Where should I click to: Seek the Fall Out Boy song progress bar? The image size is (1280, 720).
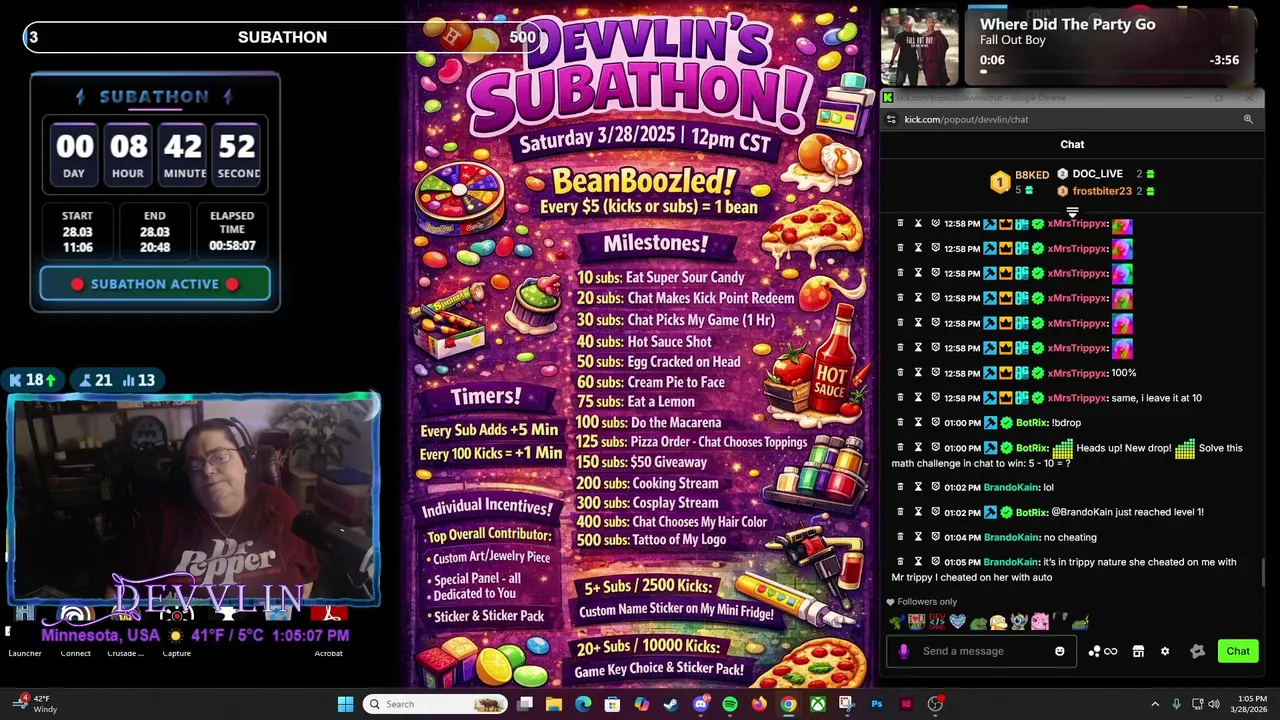tap(1109, 72)
